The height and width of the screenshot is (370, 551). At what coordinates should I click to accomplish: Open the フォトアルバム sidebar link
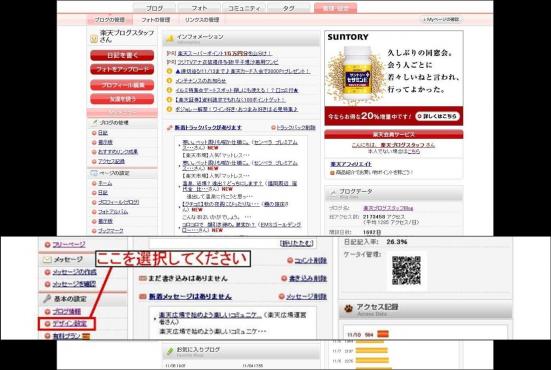[x=113, y=212]
